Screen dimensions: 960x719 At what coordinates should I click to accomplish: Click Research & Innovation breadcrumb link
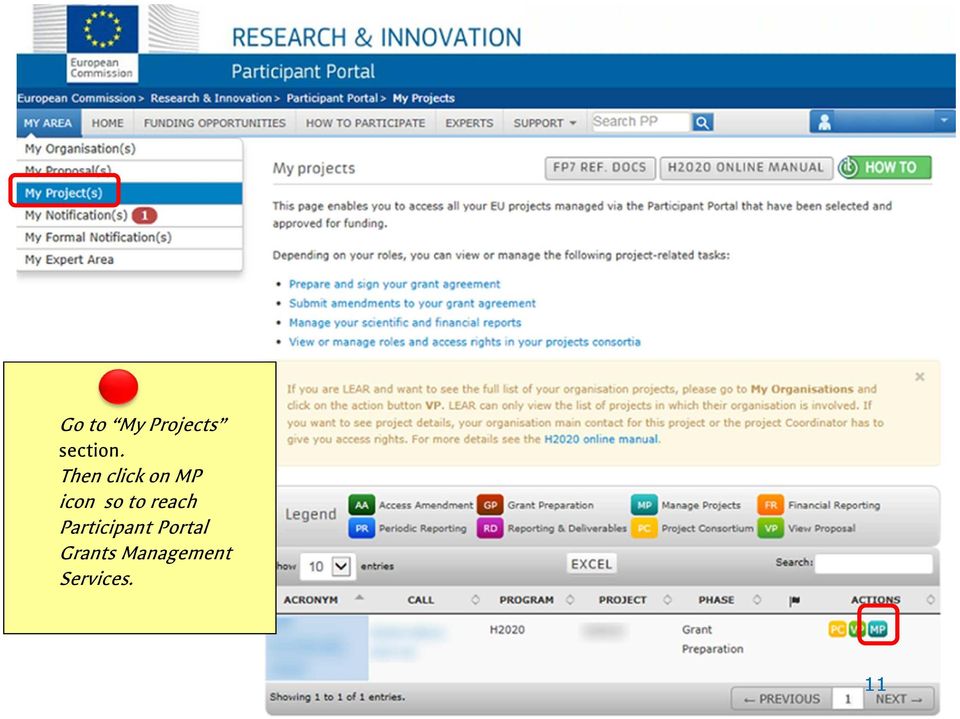211,98
